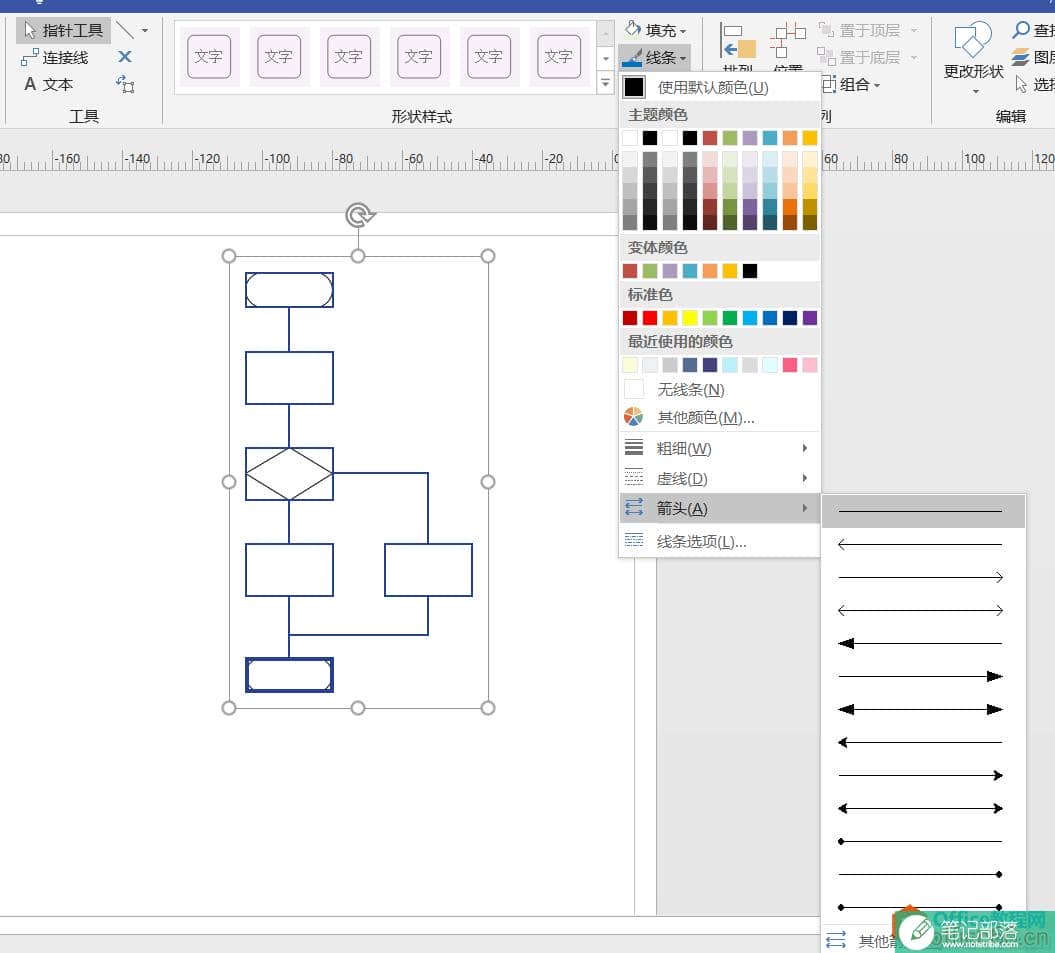Click the Find magnifier icon

point(1021,30)
